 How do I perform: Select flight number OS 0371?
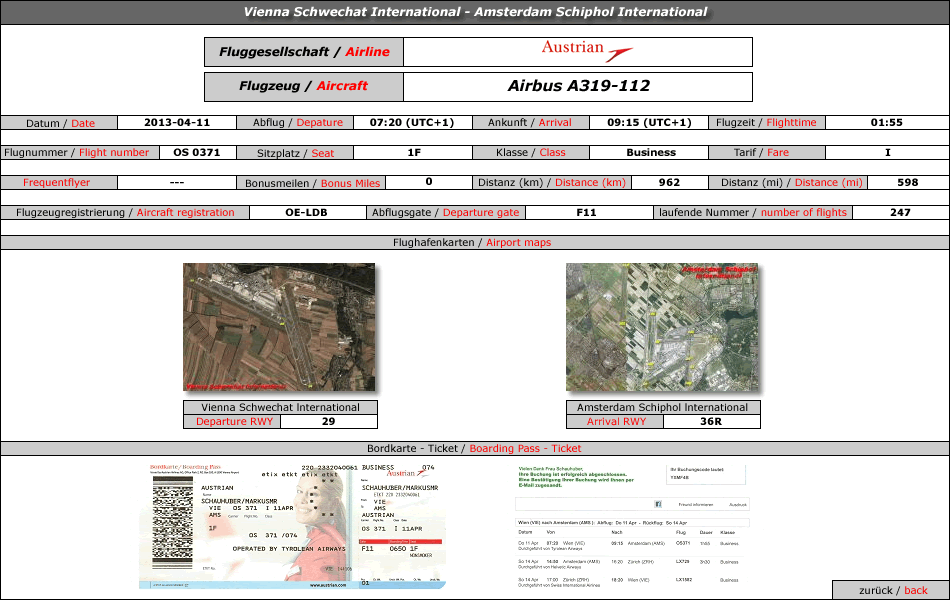tap(197, 153)
